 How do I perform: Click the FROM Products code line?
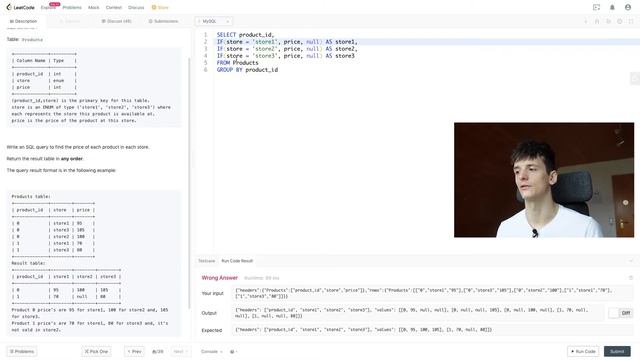(238, 63)
